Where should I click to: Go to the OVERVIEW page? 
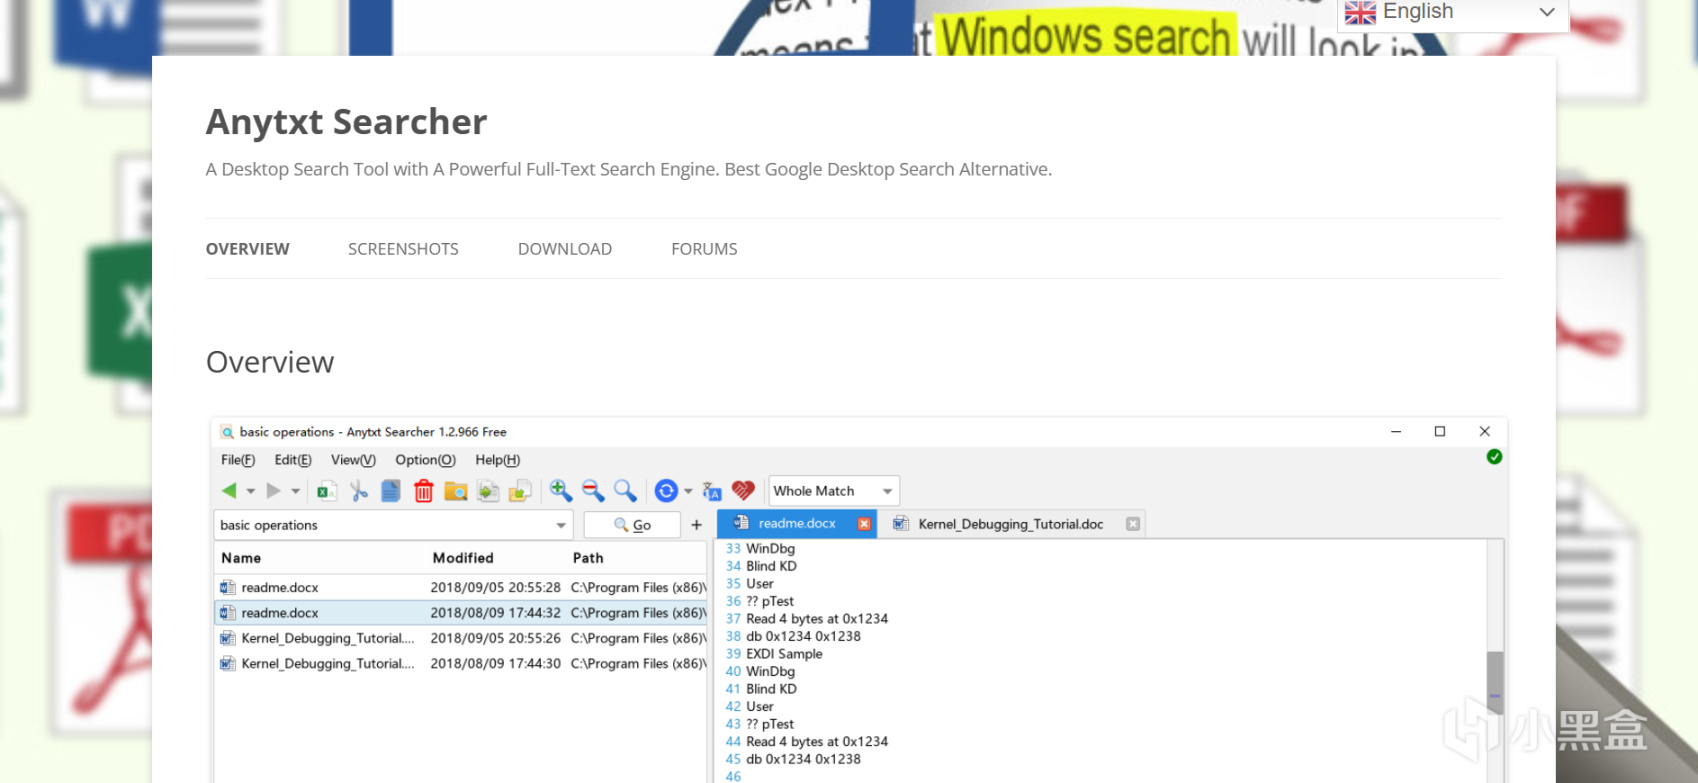pyautogui.click(x=248, y=249)
